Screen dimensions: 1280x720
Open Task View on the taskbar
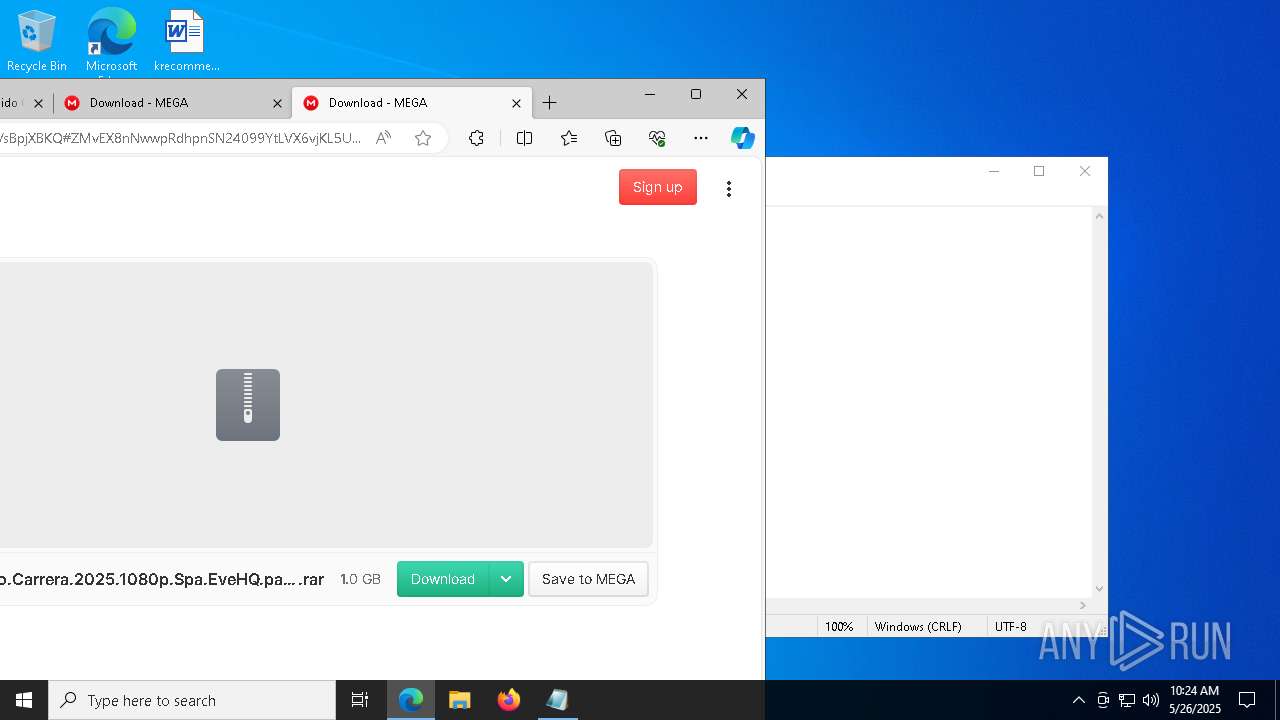[360, 700]
